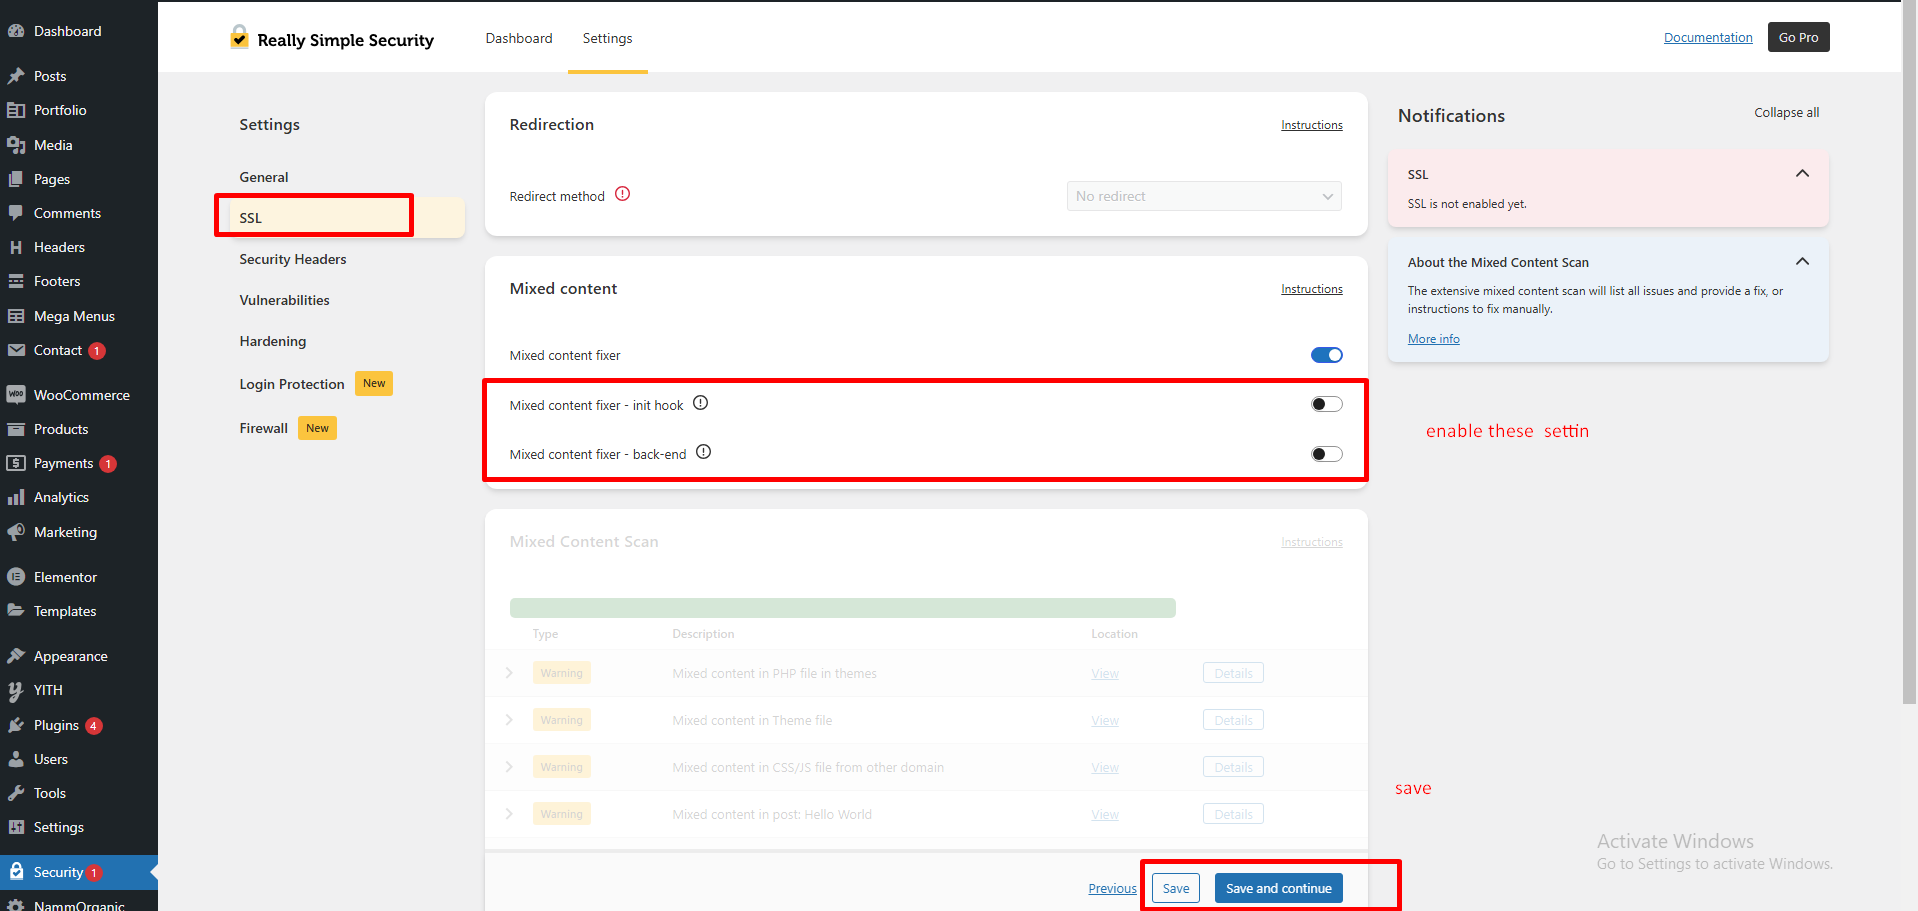Click the Redirect method info icon

(x=623, y=194)
